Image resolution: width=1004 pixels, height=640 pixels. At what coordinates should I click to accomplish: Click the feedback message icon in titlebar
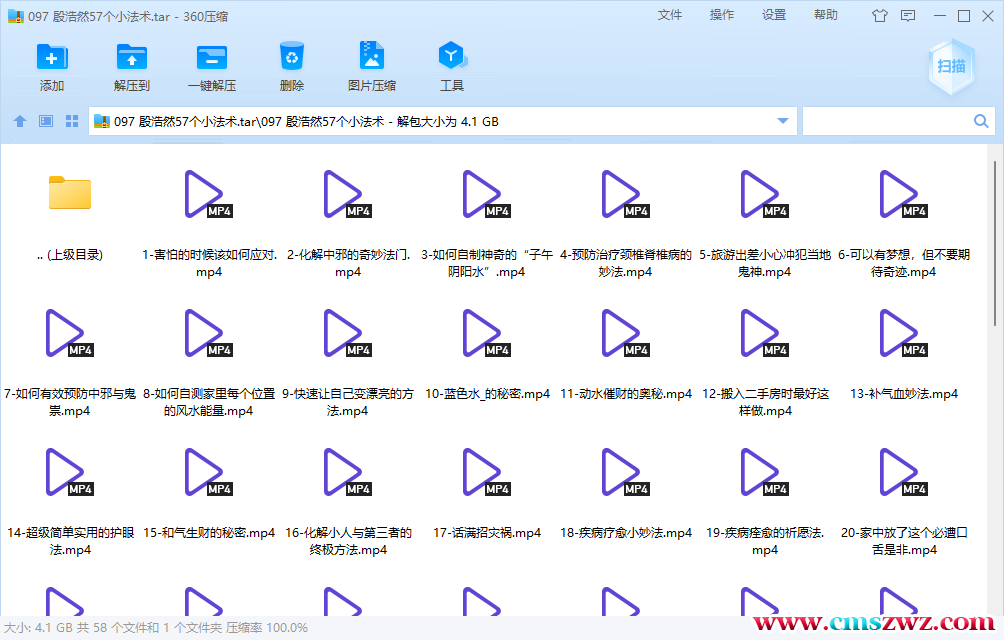pos(908,15)
